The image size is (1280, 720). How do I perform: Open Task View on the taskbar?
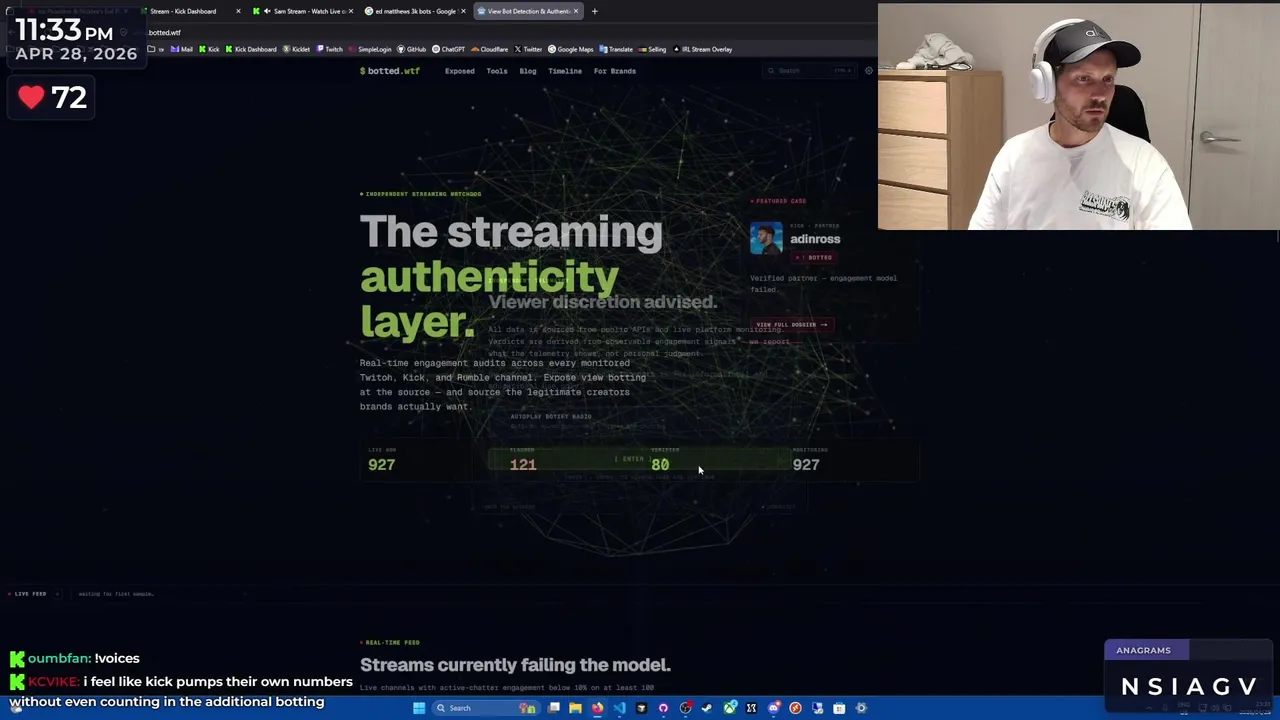[x=553, y=708]
